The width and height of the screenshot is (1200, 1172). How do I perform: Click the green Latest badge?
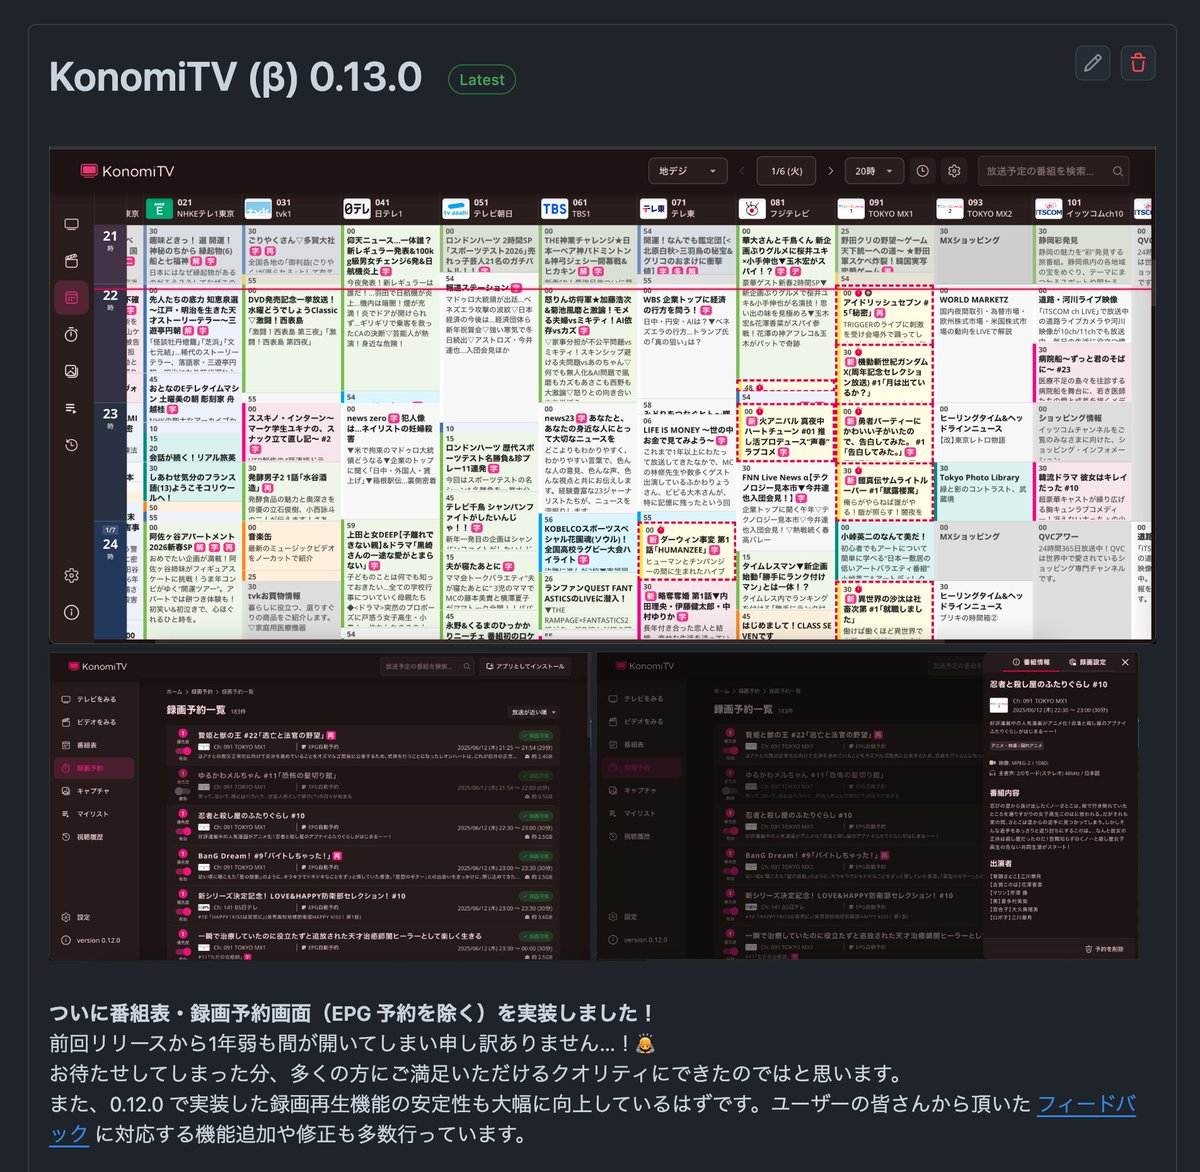coord(482,80)
